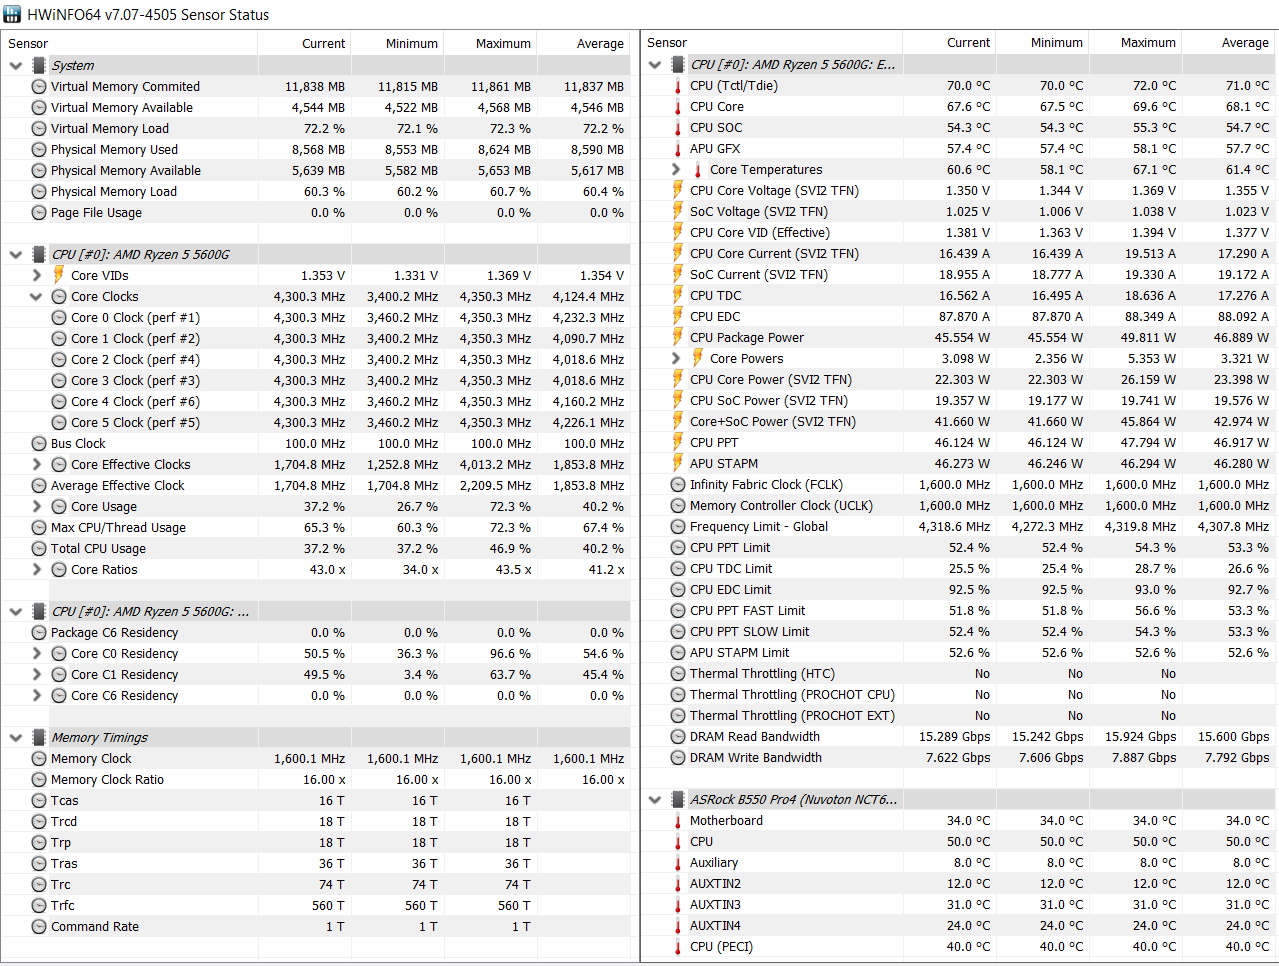Click the icon for Memory Clock Ratio
The height and width of the screenshot is (966, 1279).
39,779
